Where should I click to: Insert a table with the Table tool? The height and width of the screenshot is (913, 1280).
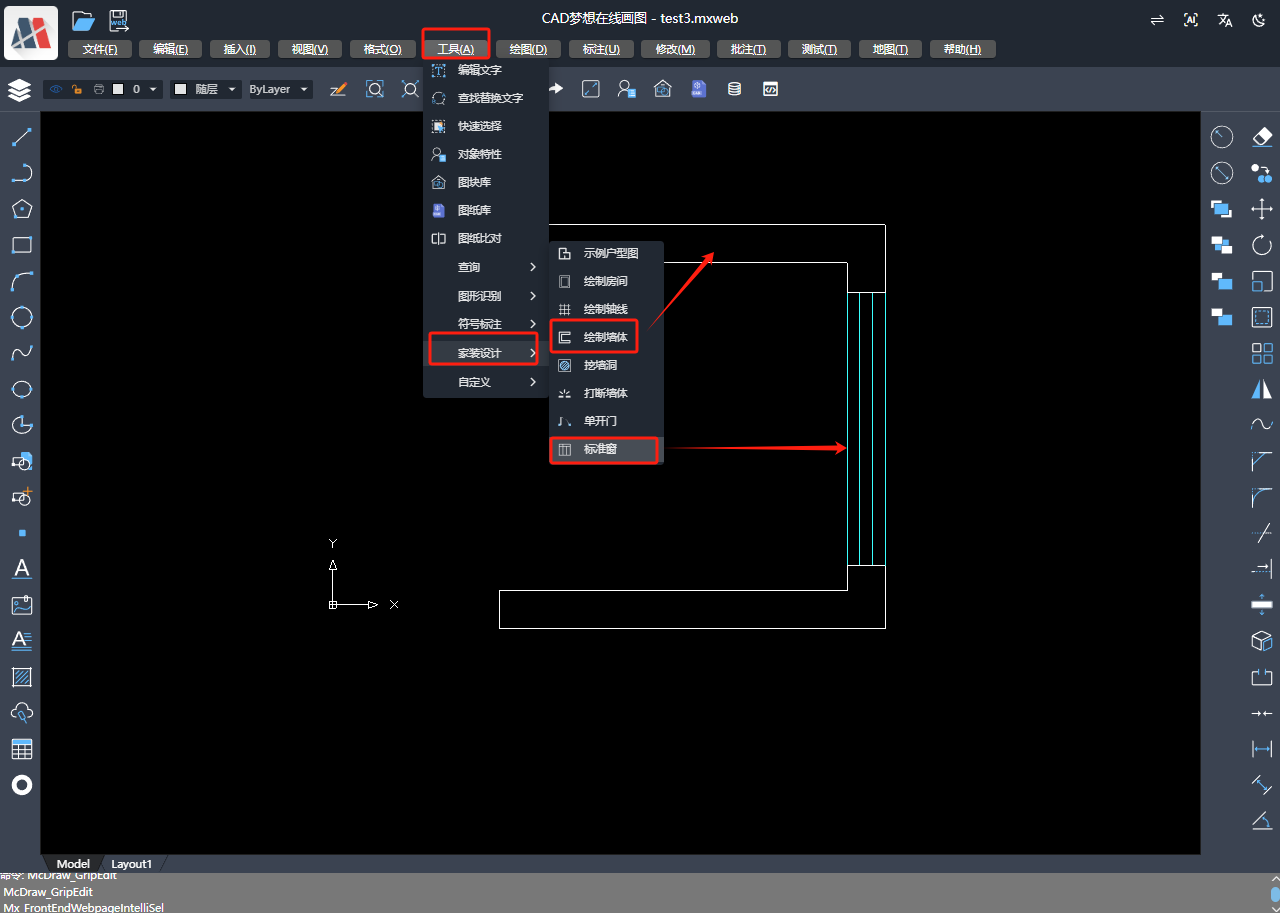coord(21,749)
